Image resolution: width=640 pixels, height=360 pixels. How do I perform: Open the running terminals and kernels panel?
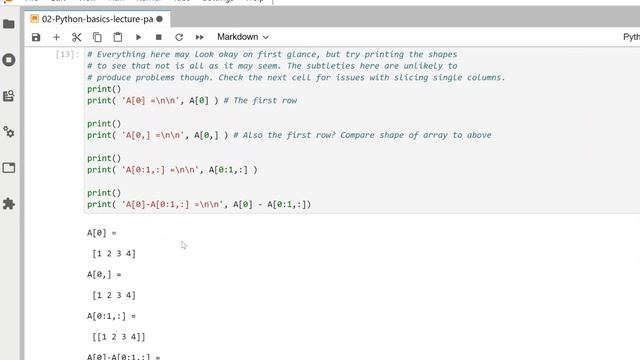[x=9, y=60]
